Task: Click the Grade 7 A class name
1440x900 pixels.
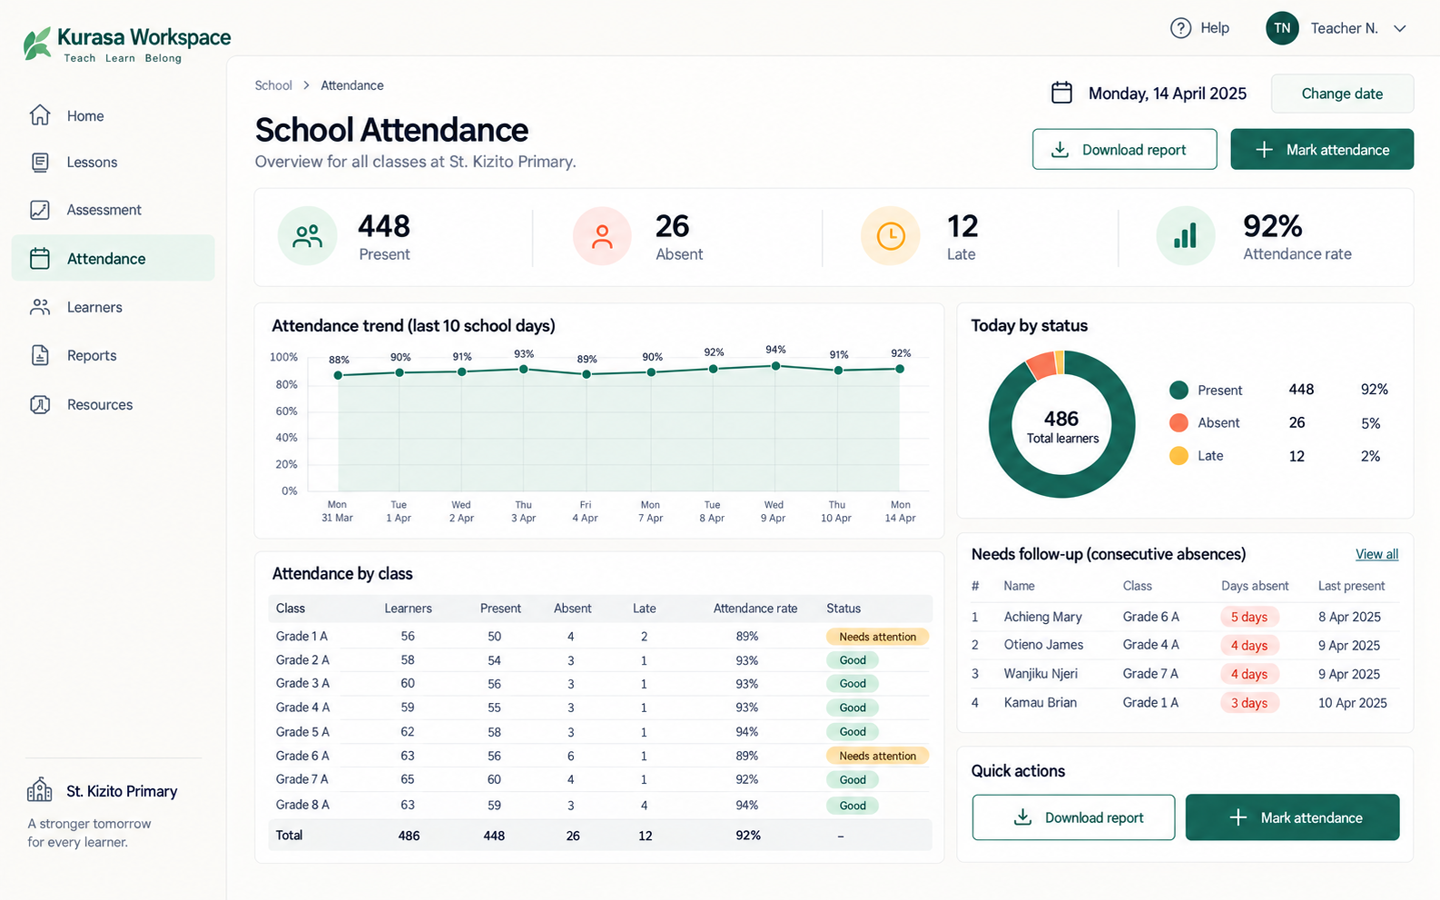Action: tap(302, 779)
